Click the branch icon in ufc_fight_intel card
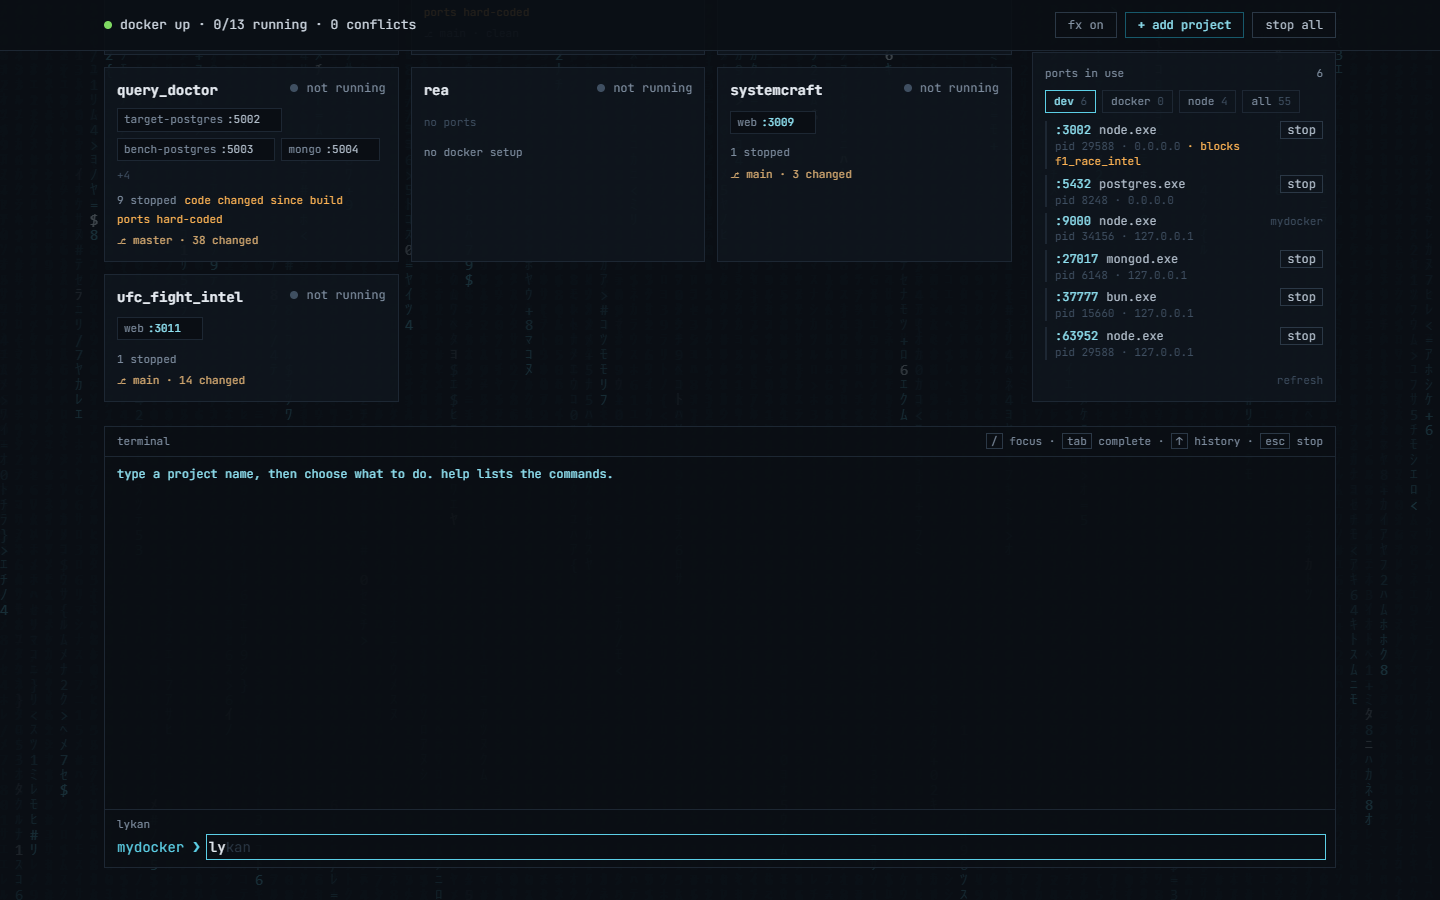This screenshot has height=900, width=1440. pyautogui.click(x=122, y=381)
